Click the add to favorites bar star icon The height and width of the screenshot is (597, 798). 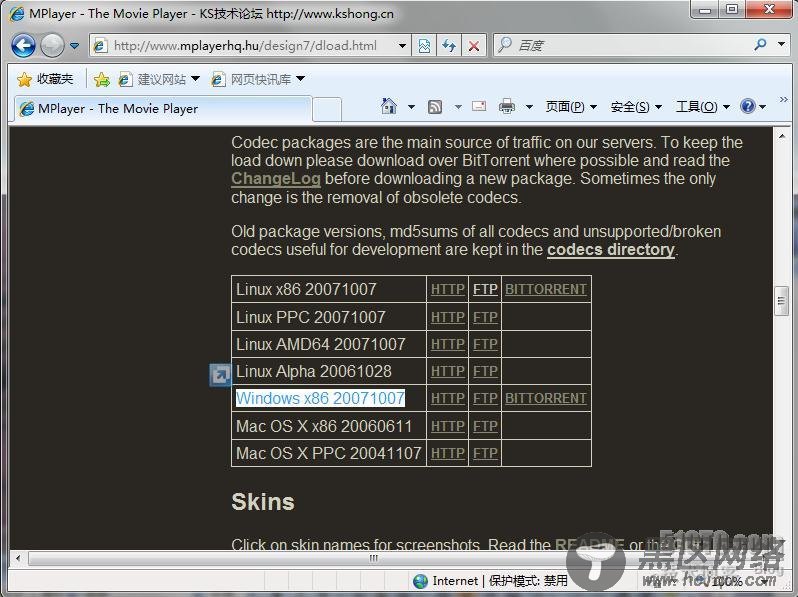pyautogui.click(x=101, y=79)
